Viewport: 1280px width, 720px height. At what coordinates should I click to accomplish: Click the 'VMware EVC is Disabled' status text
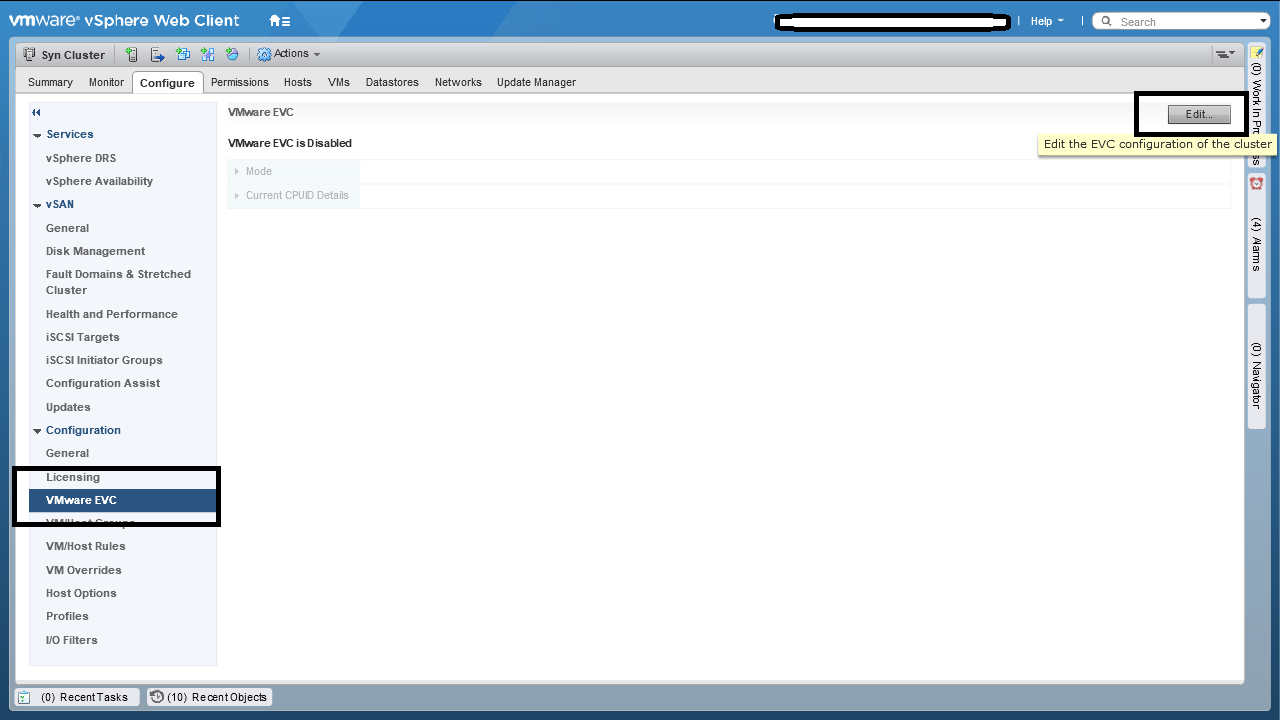point(290,143)
